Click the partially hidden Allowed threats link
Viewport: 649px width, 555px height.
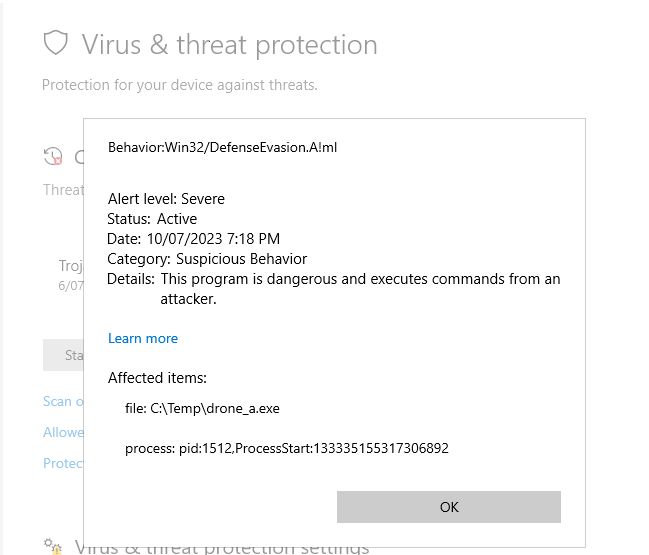click(63, 432)
